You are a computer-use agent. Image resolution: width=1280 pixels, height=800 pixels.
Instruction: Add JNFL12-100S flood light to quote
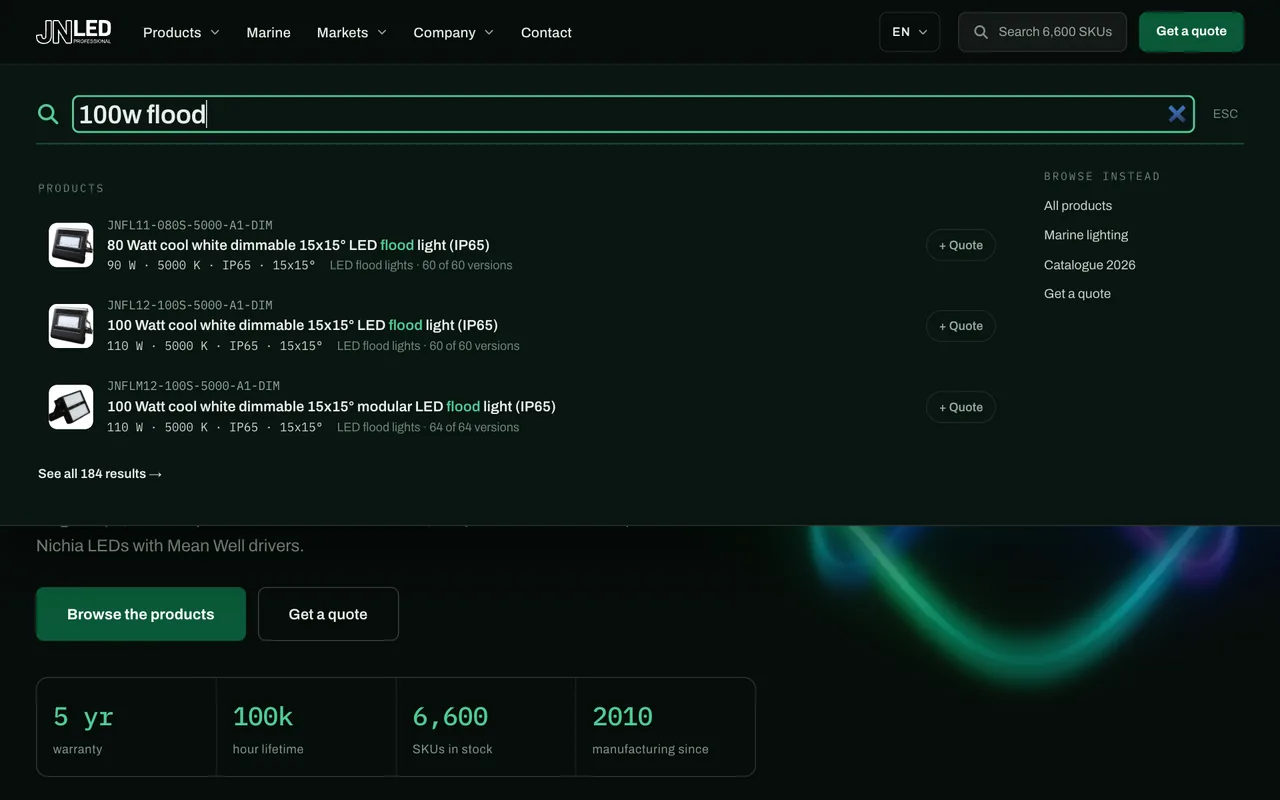[x=961, y=326]
